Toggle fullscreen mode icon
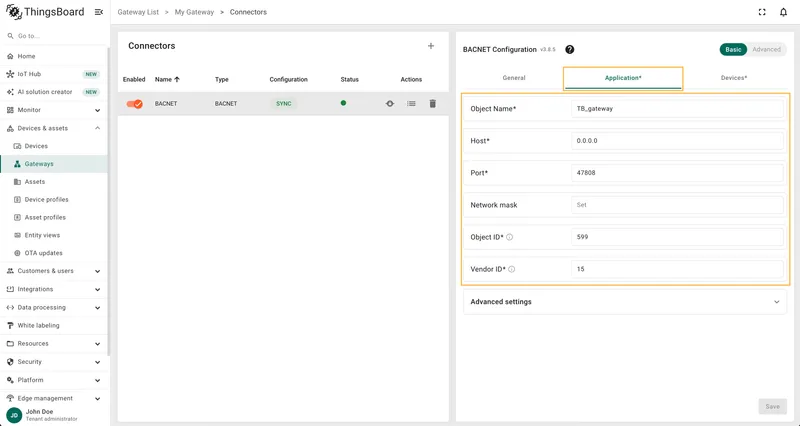The height and width of the screenshot is (426, 800). click(762, 12)
